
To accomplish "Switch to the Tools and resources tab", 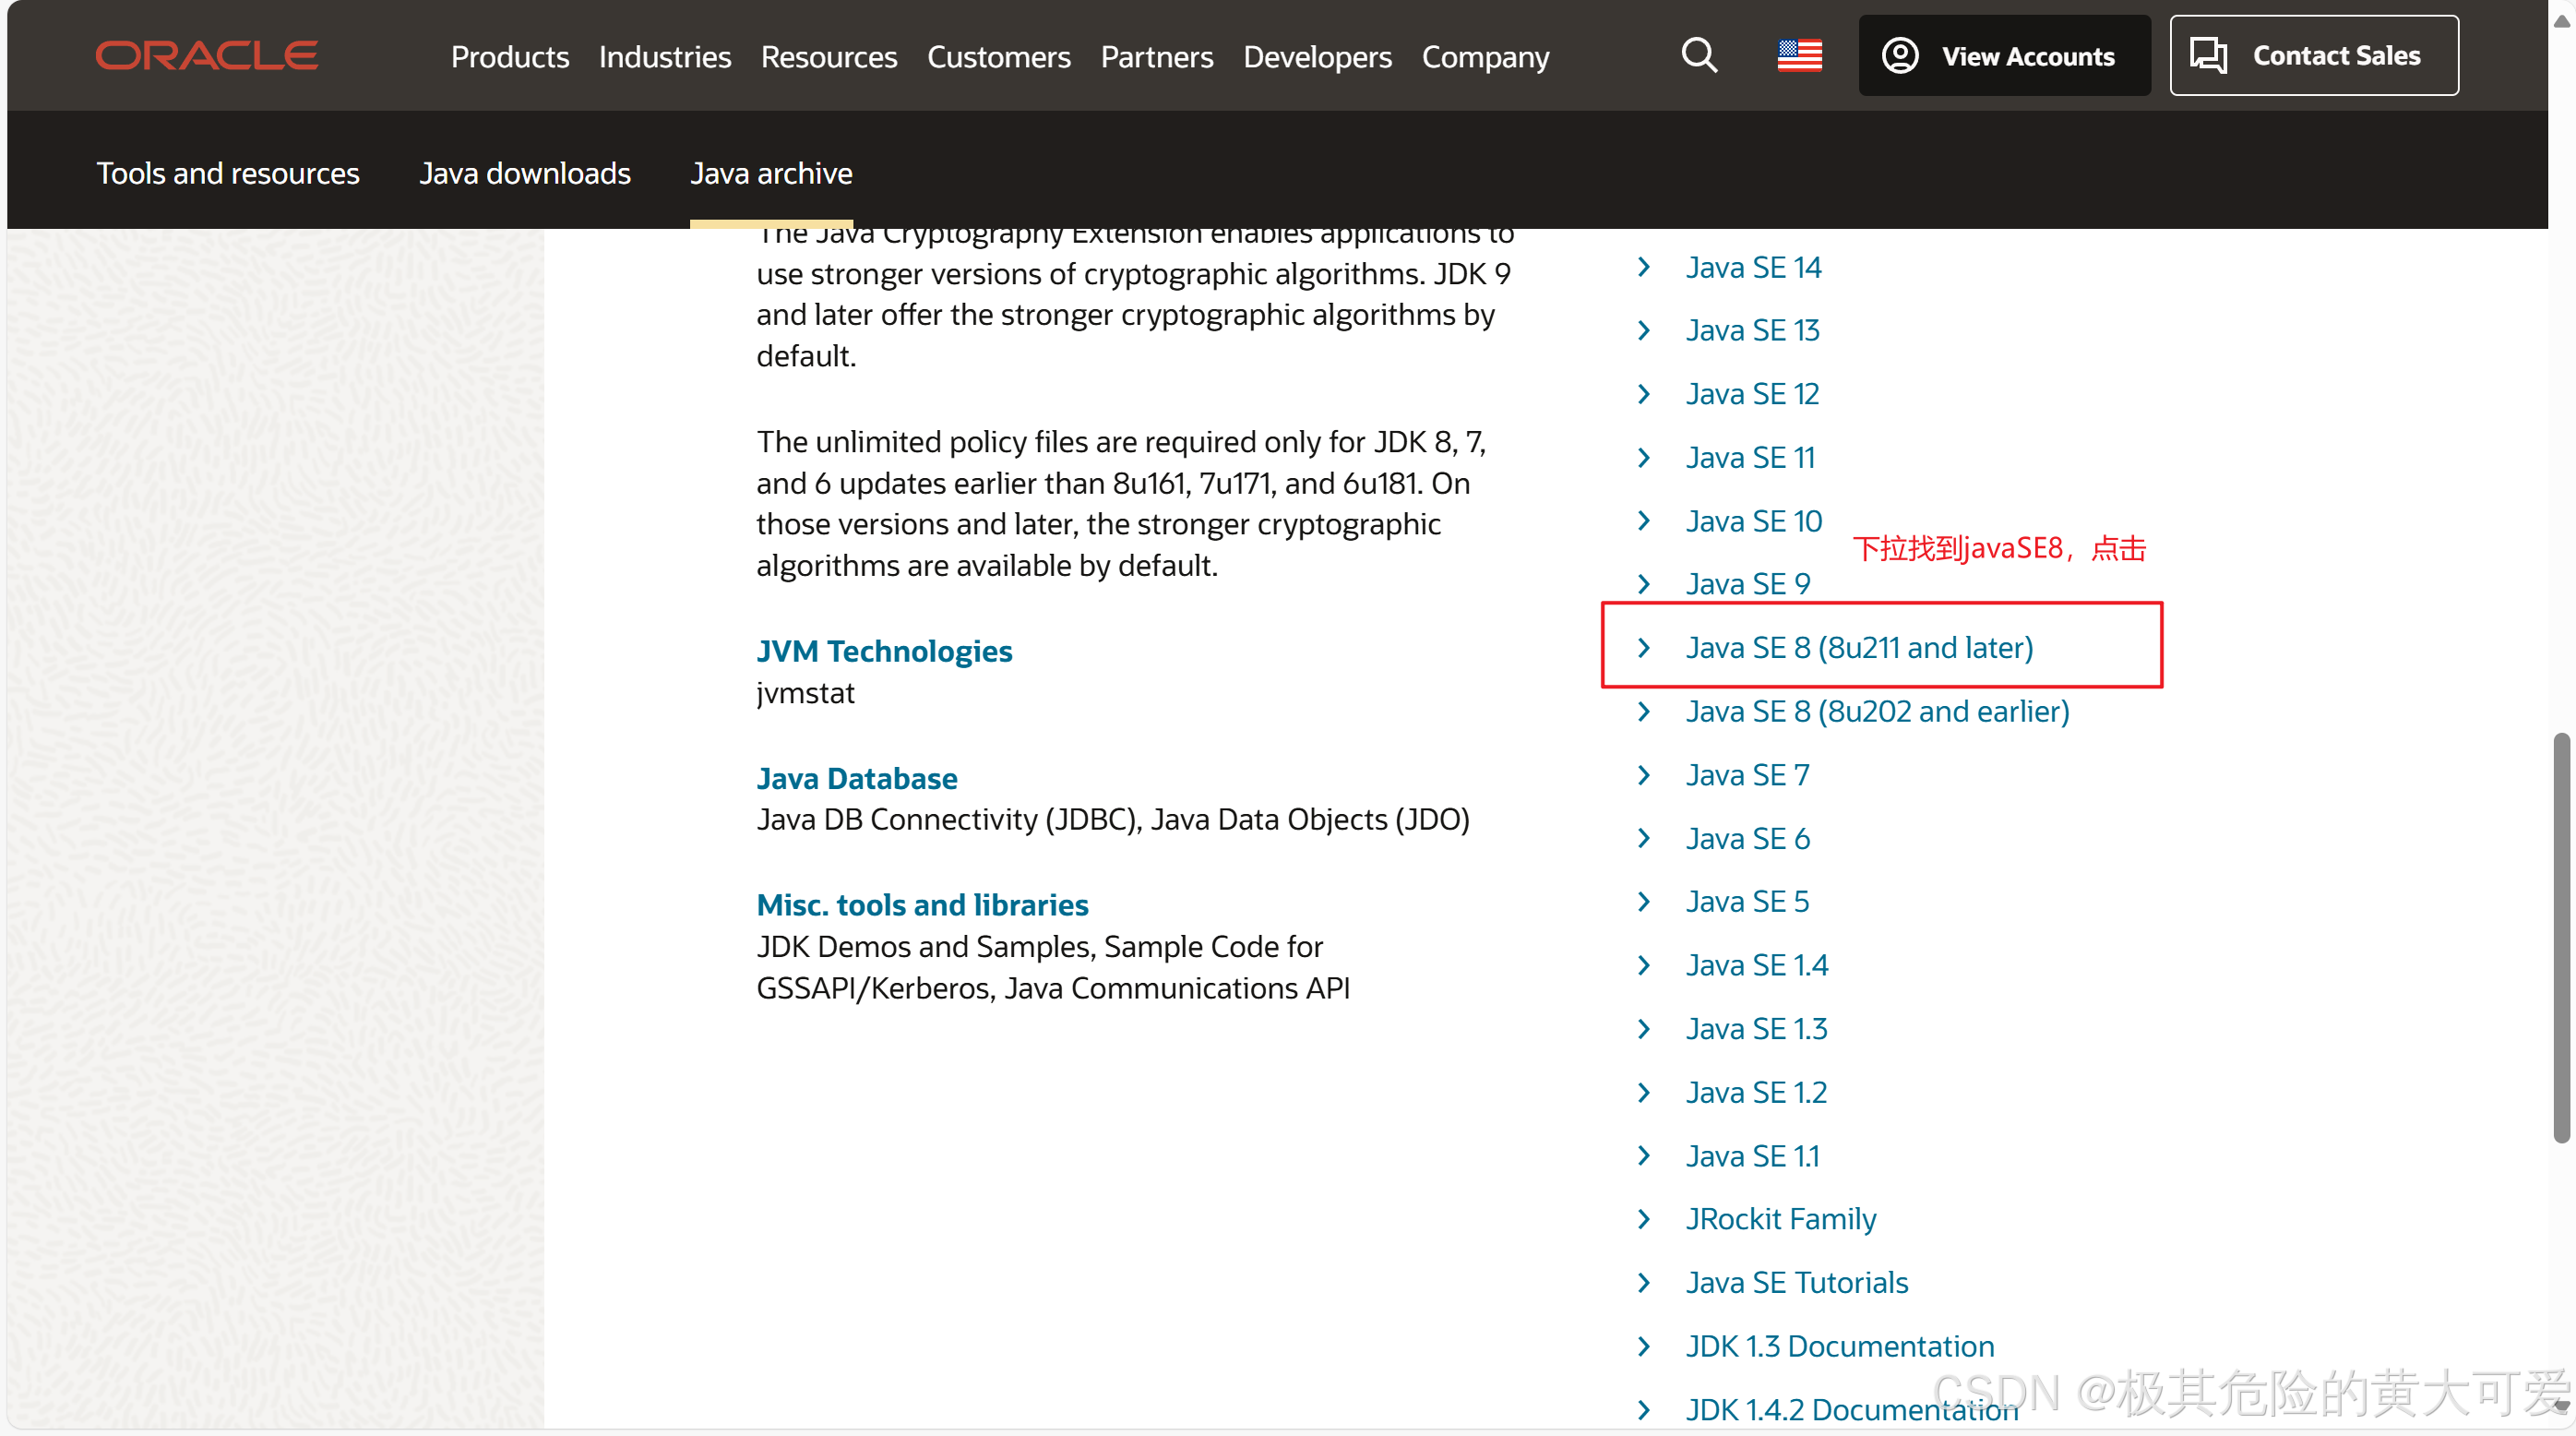I will click(x=228, y=172).
